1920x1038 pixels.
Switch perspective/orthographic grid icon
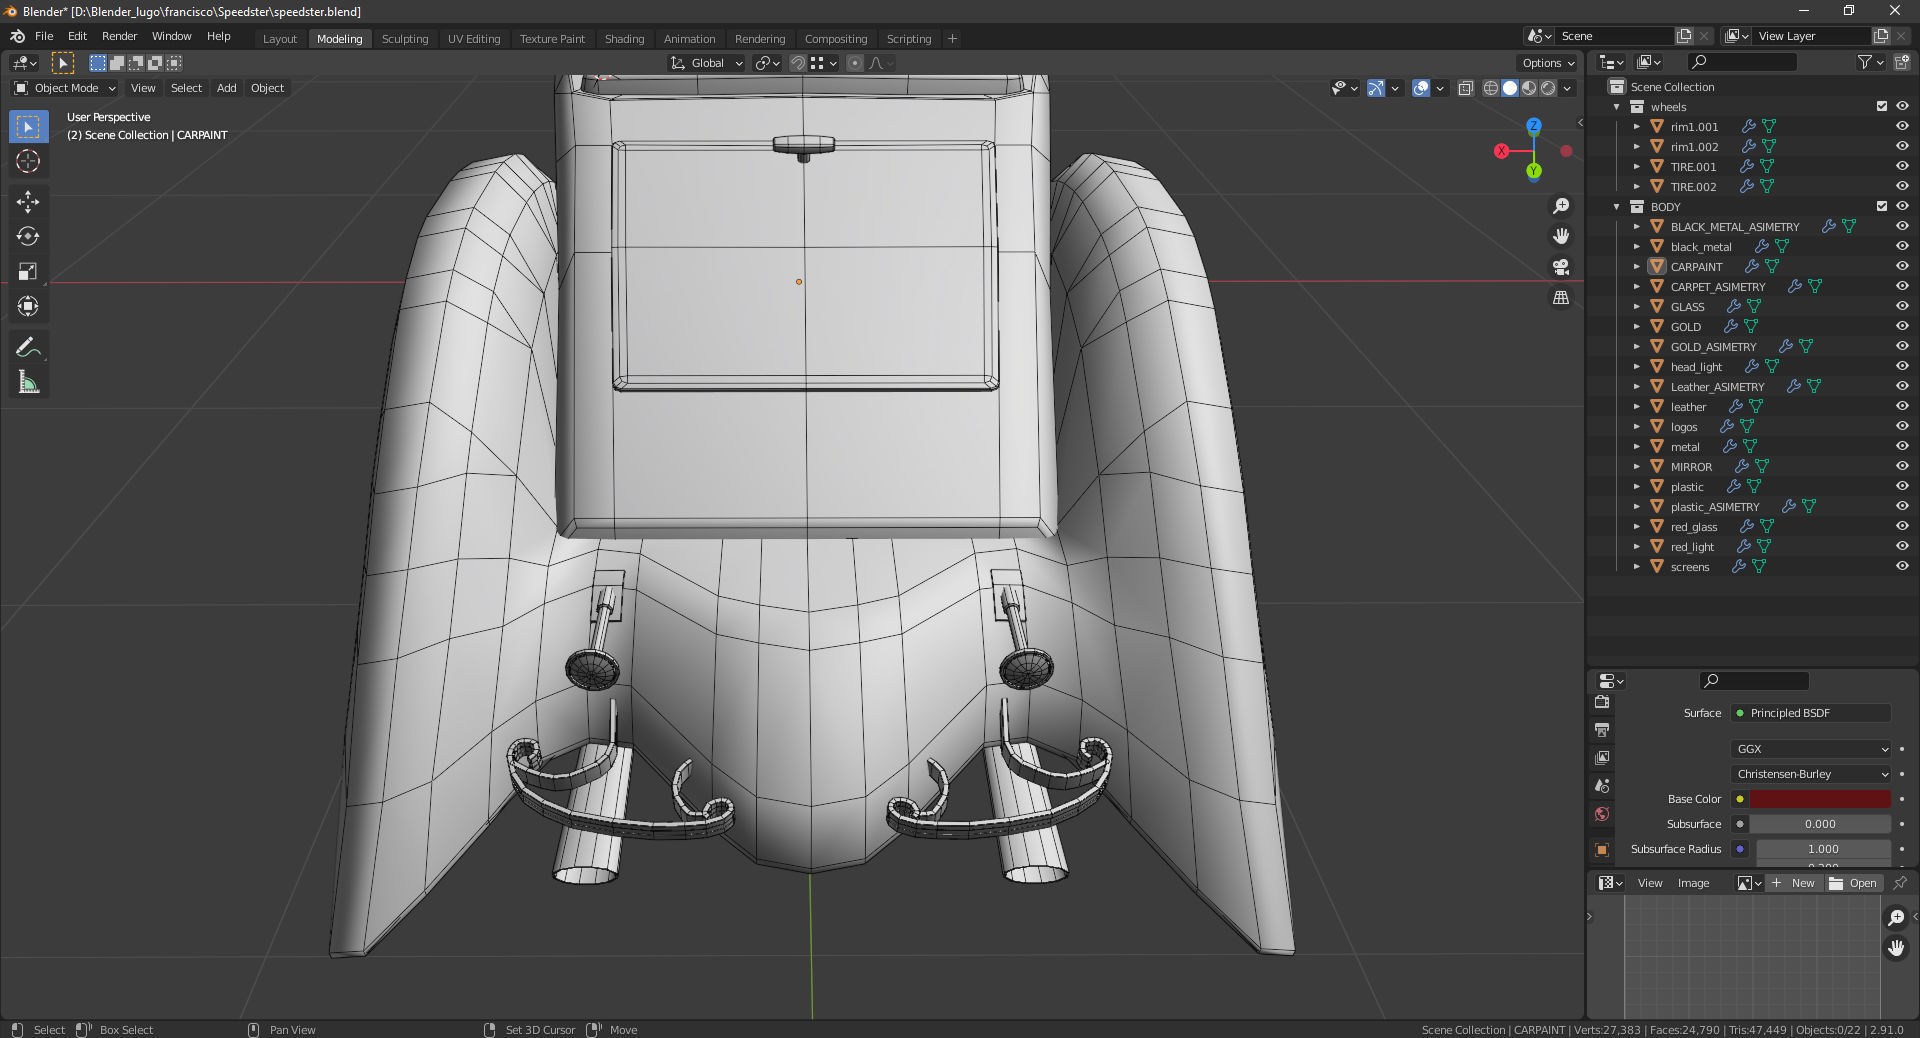[1560, 297]
